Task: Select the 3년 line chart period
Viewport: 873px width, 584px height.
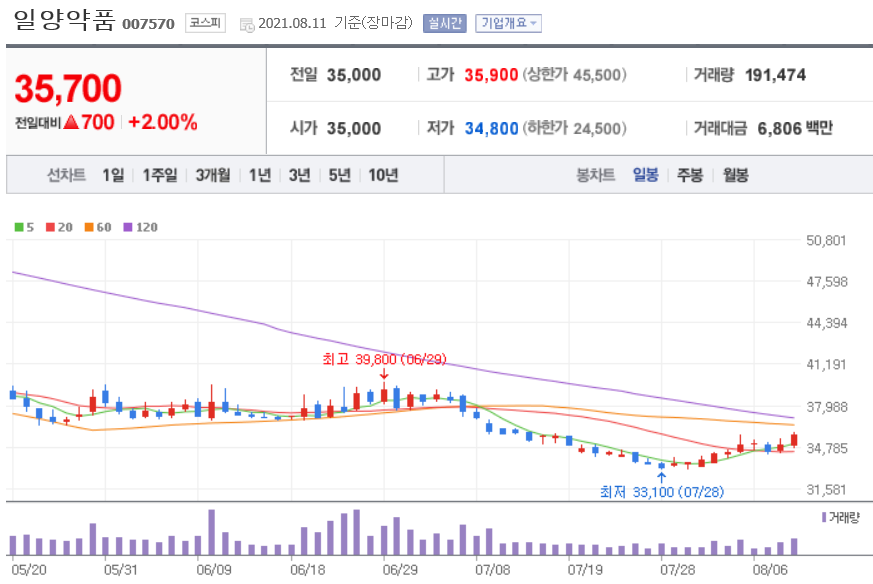Action: (300, 175)
